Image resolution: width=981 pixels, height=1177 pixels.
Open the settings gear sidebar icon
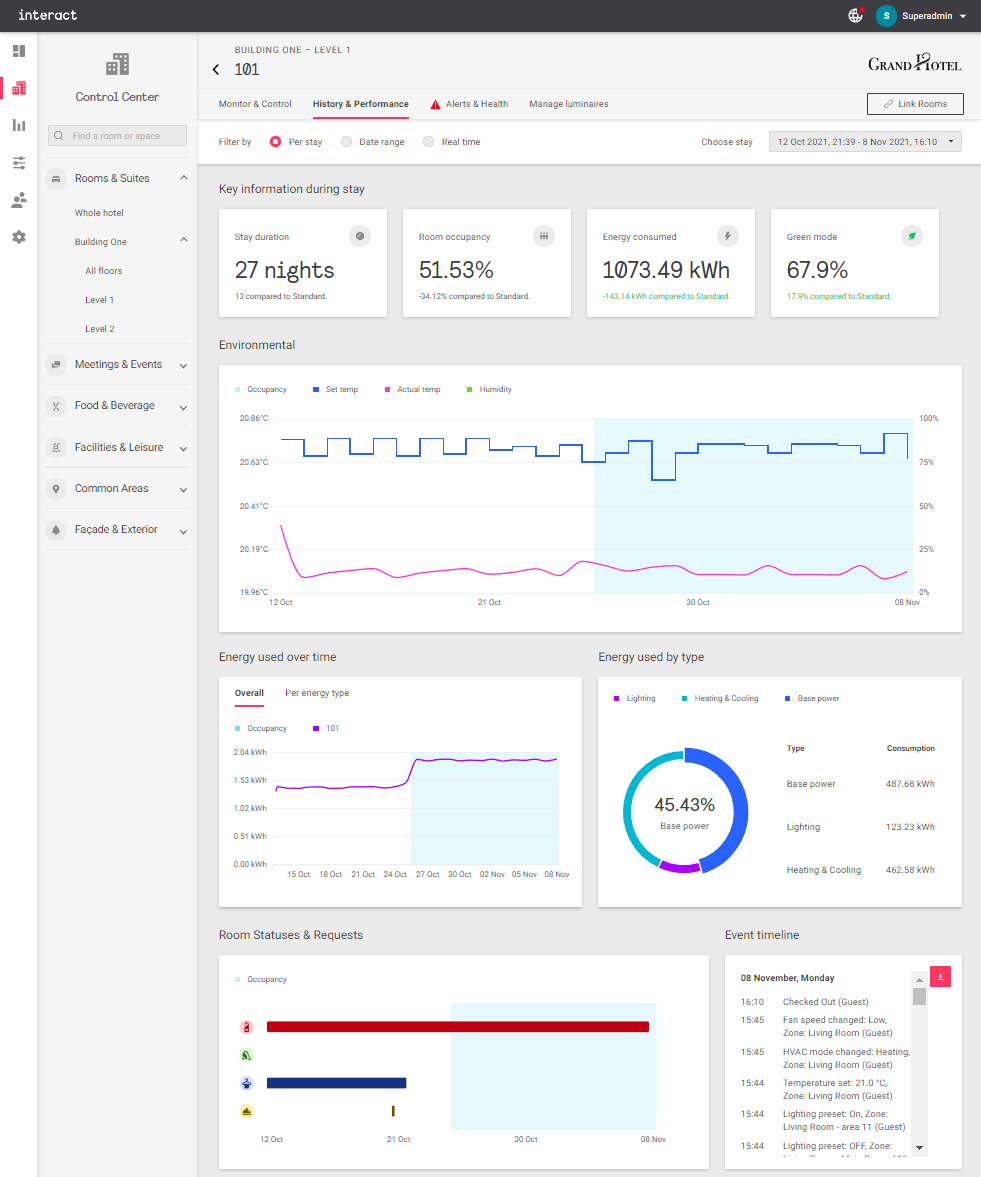[x=19, y=237]
